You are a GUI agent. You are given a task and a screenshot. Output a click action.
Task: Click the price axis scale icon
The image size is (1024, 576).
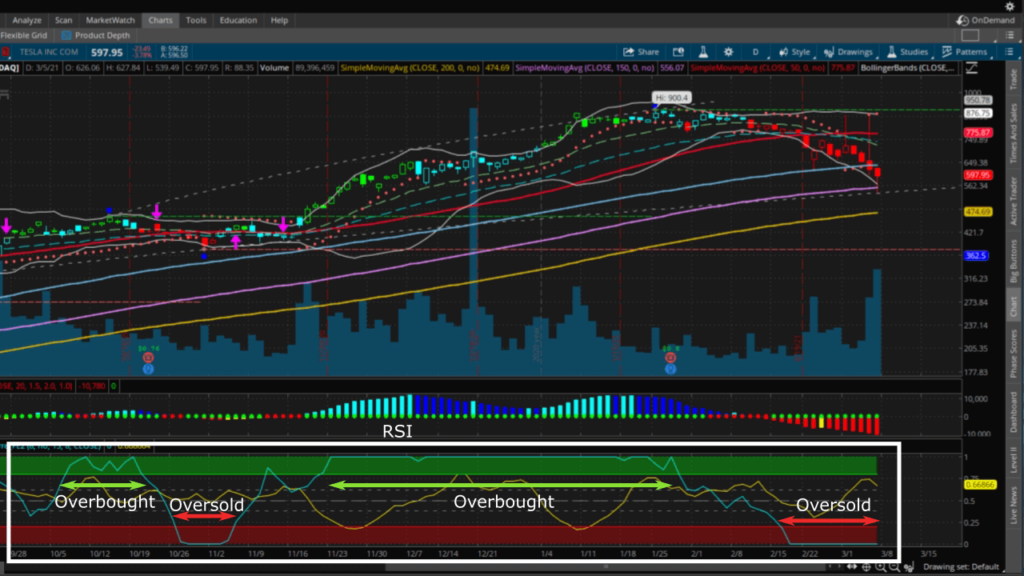(972, 68)
